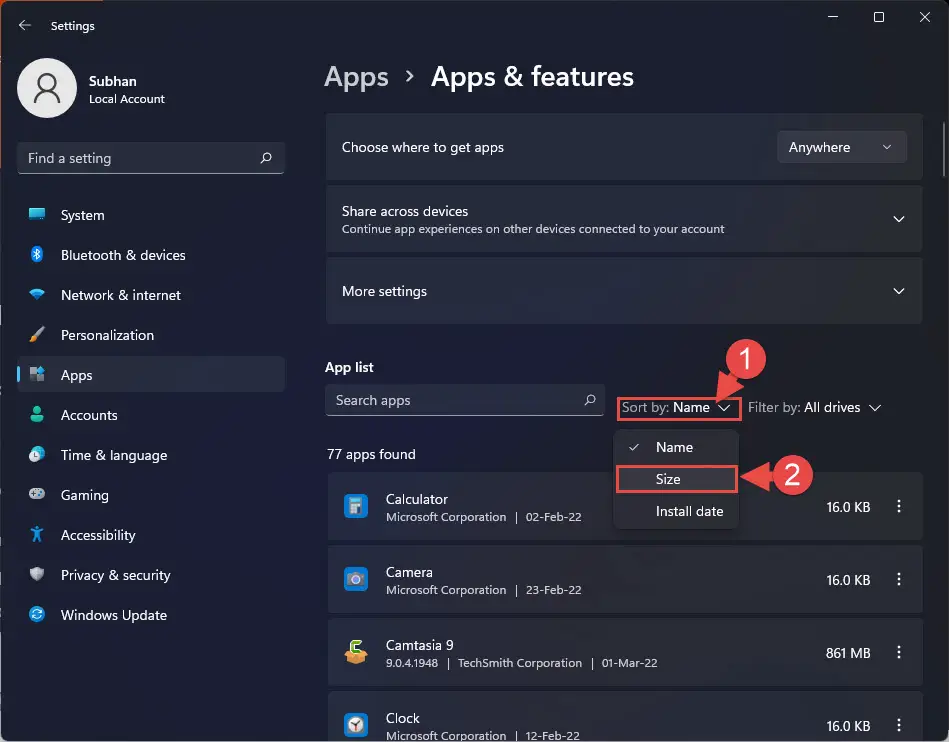
Task: Open the Filter by All drives dropdown
Action: [814, 408]
